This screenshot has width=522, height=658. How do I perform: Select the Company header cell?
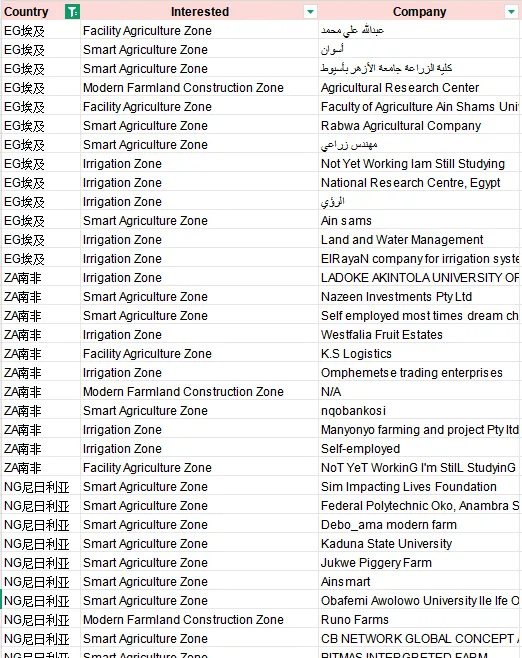coord(419,11)
